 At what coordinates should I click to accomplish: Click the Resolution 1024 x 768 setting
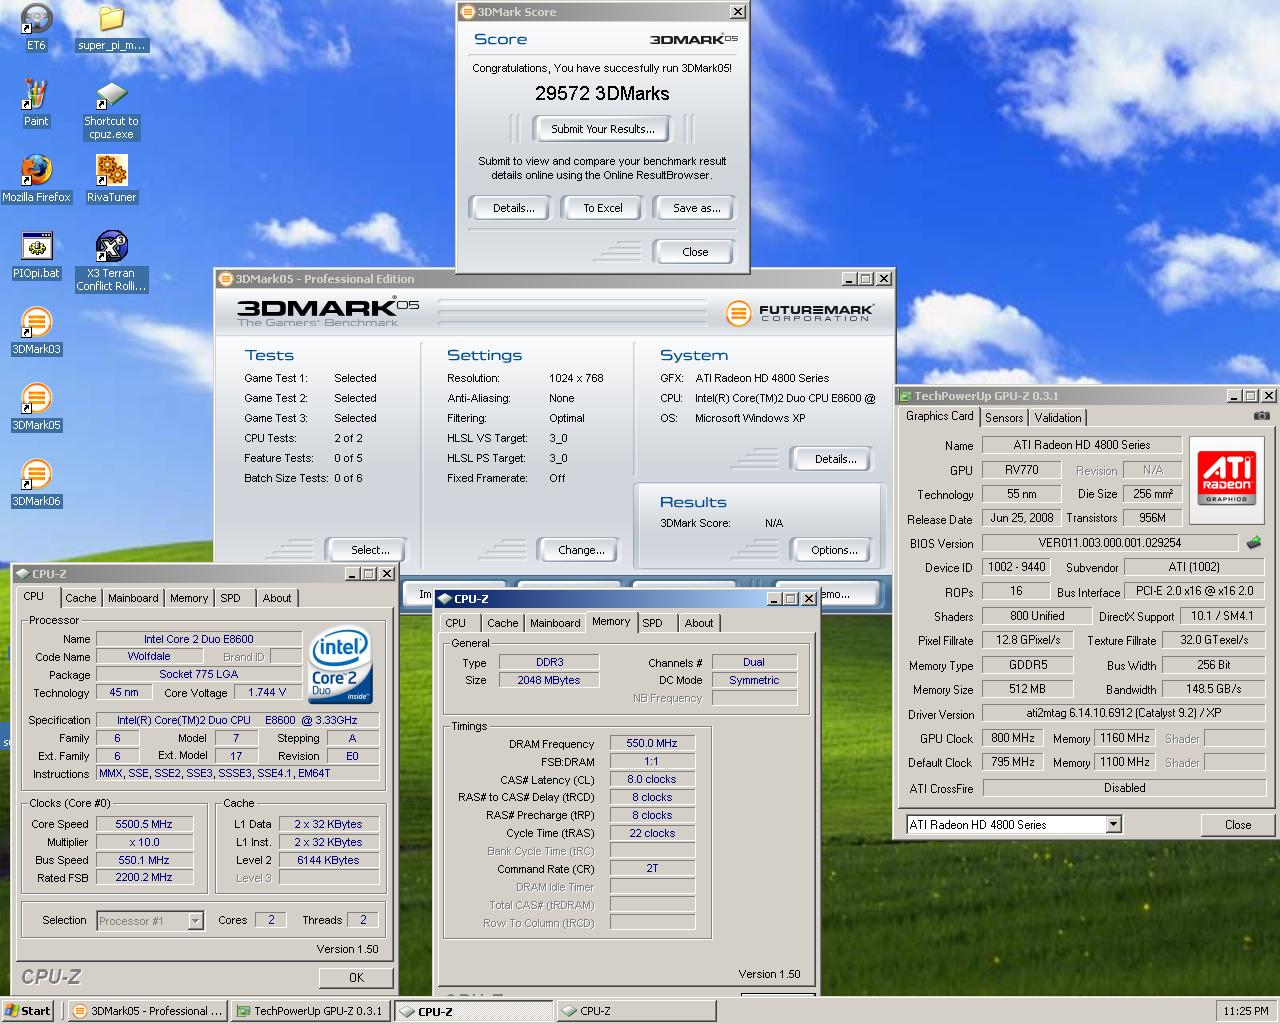[x=576, y=378]
